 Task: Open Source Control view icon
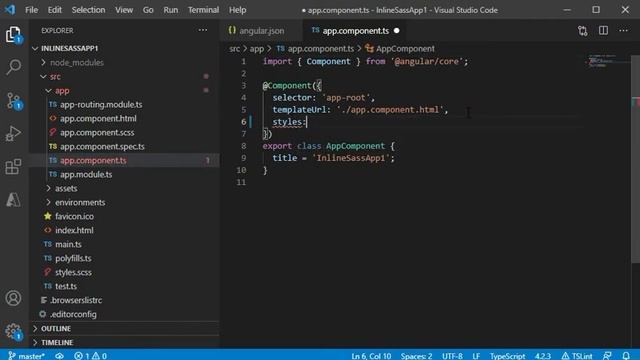[x=13, y=100]
